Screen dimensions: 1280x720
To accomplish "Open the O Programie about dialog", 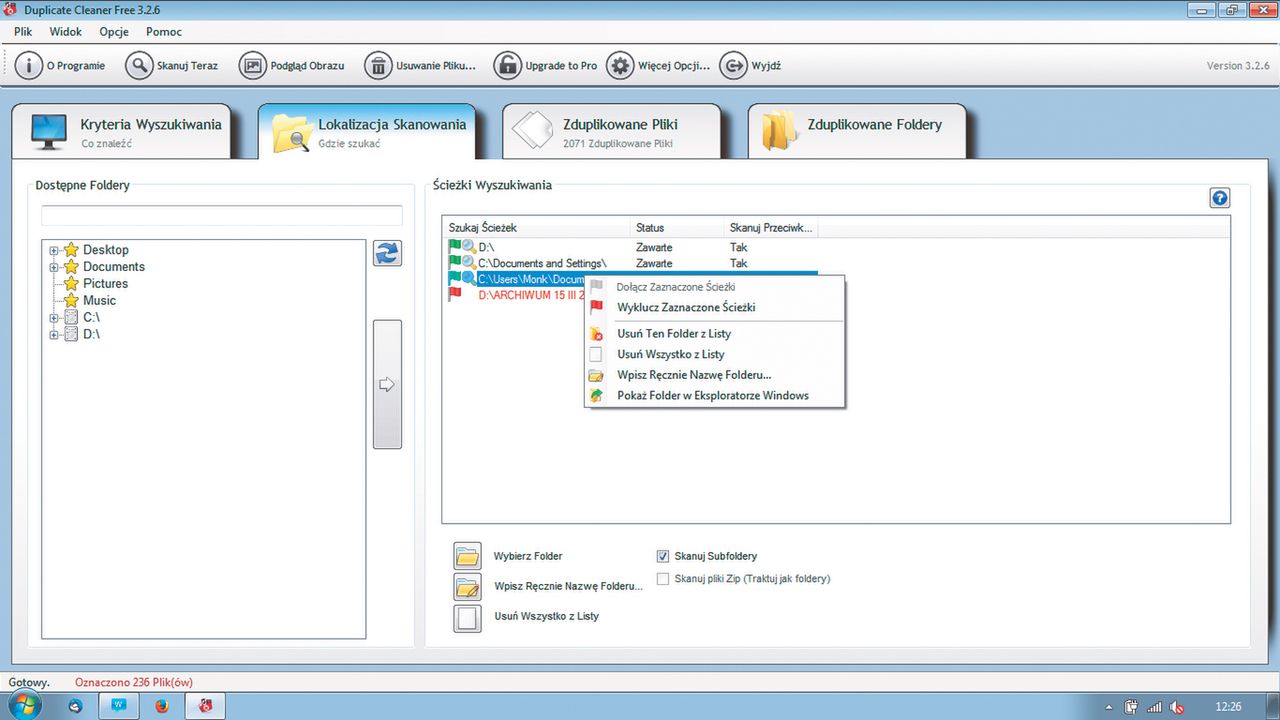I will [62, 66].
